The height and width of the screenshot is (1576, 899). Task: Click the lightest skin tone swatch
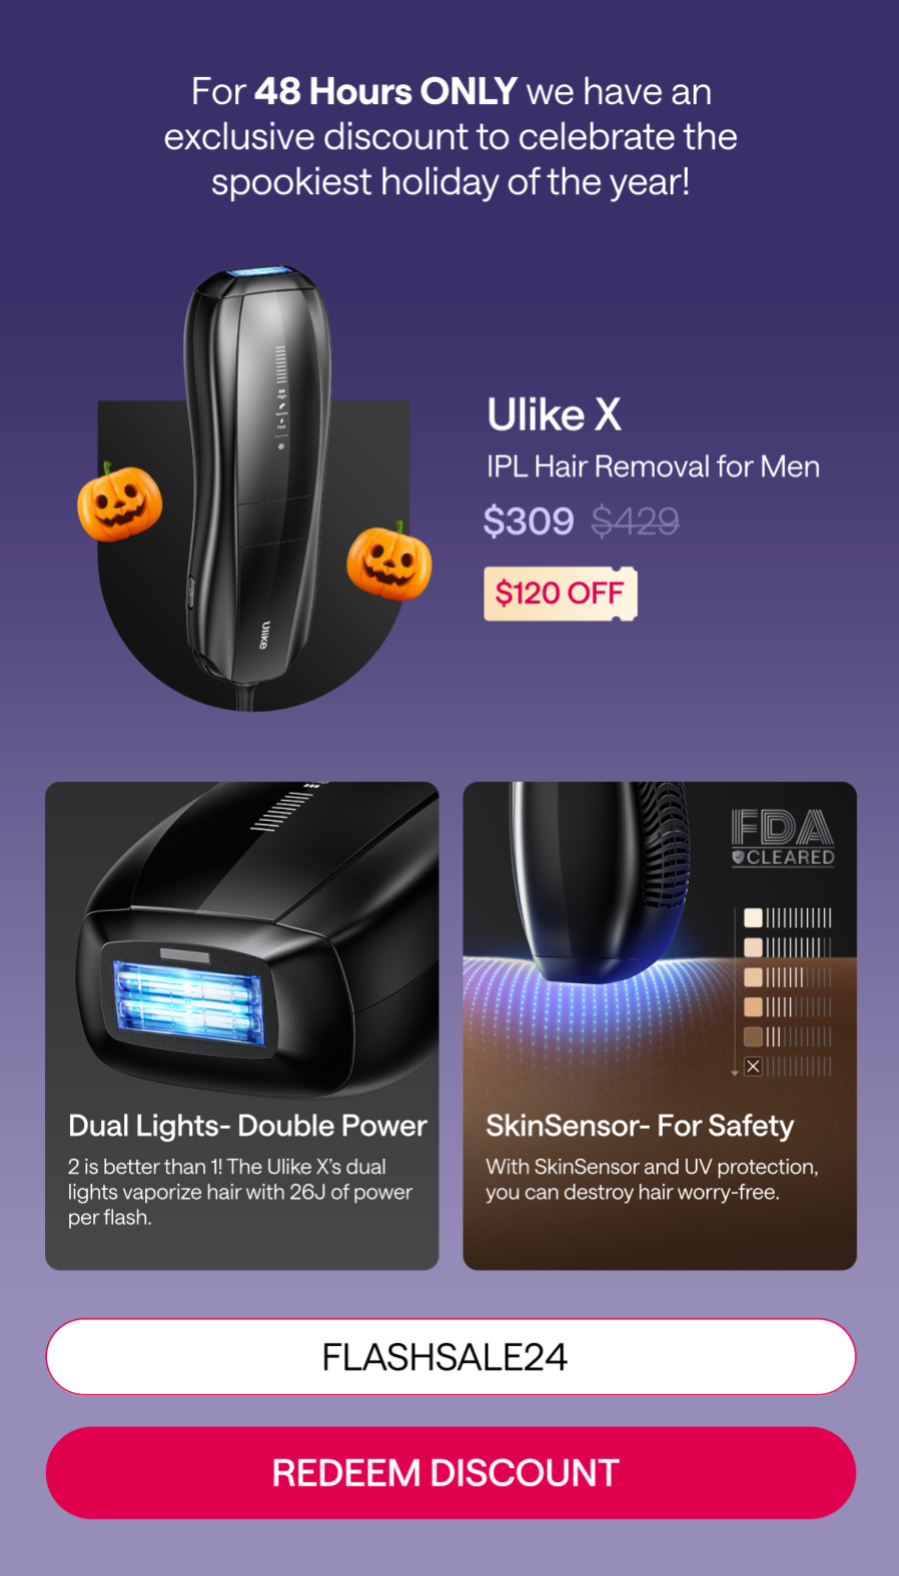[753, 918]
